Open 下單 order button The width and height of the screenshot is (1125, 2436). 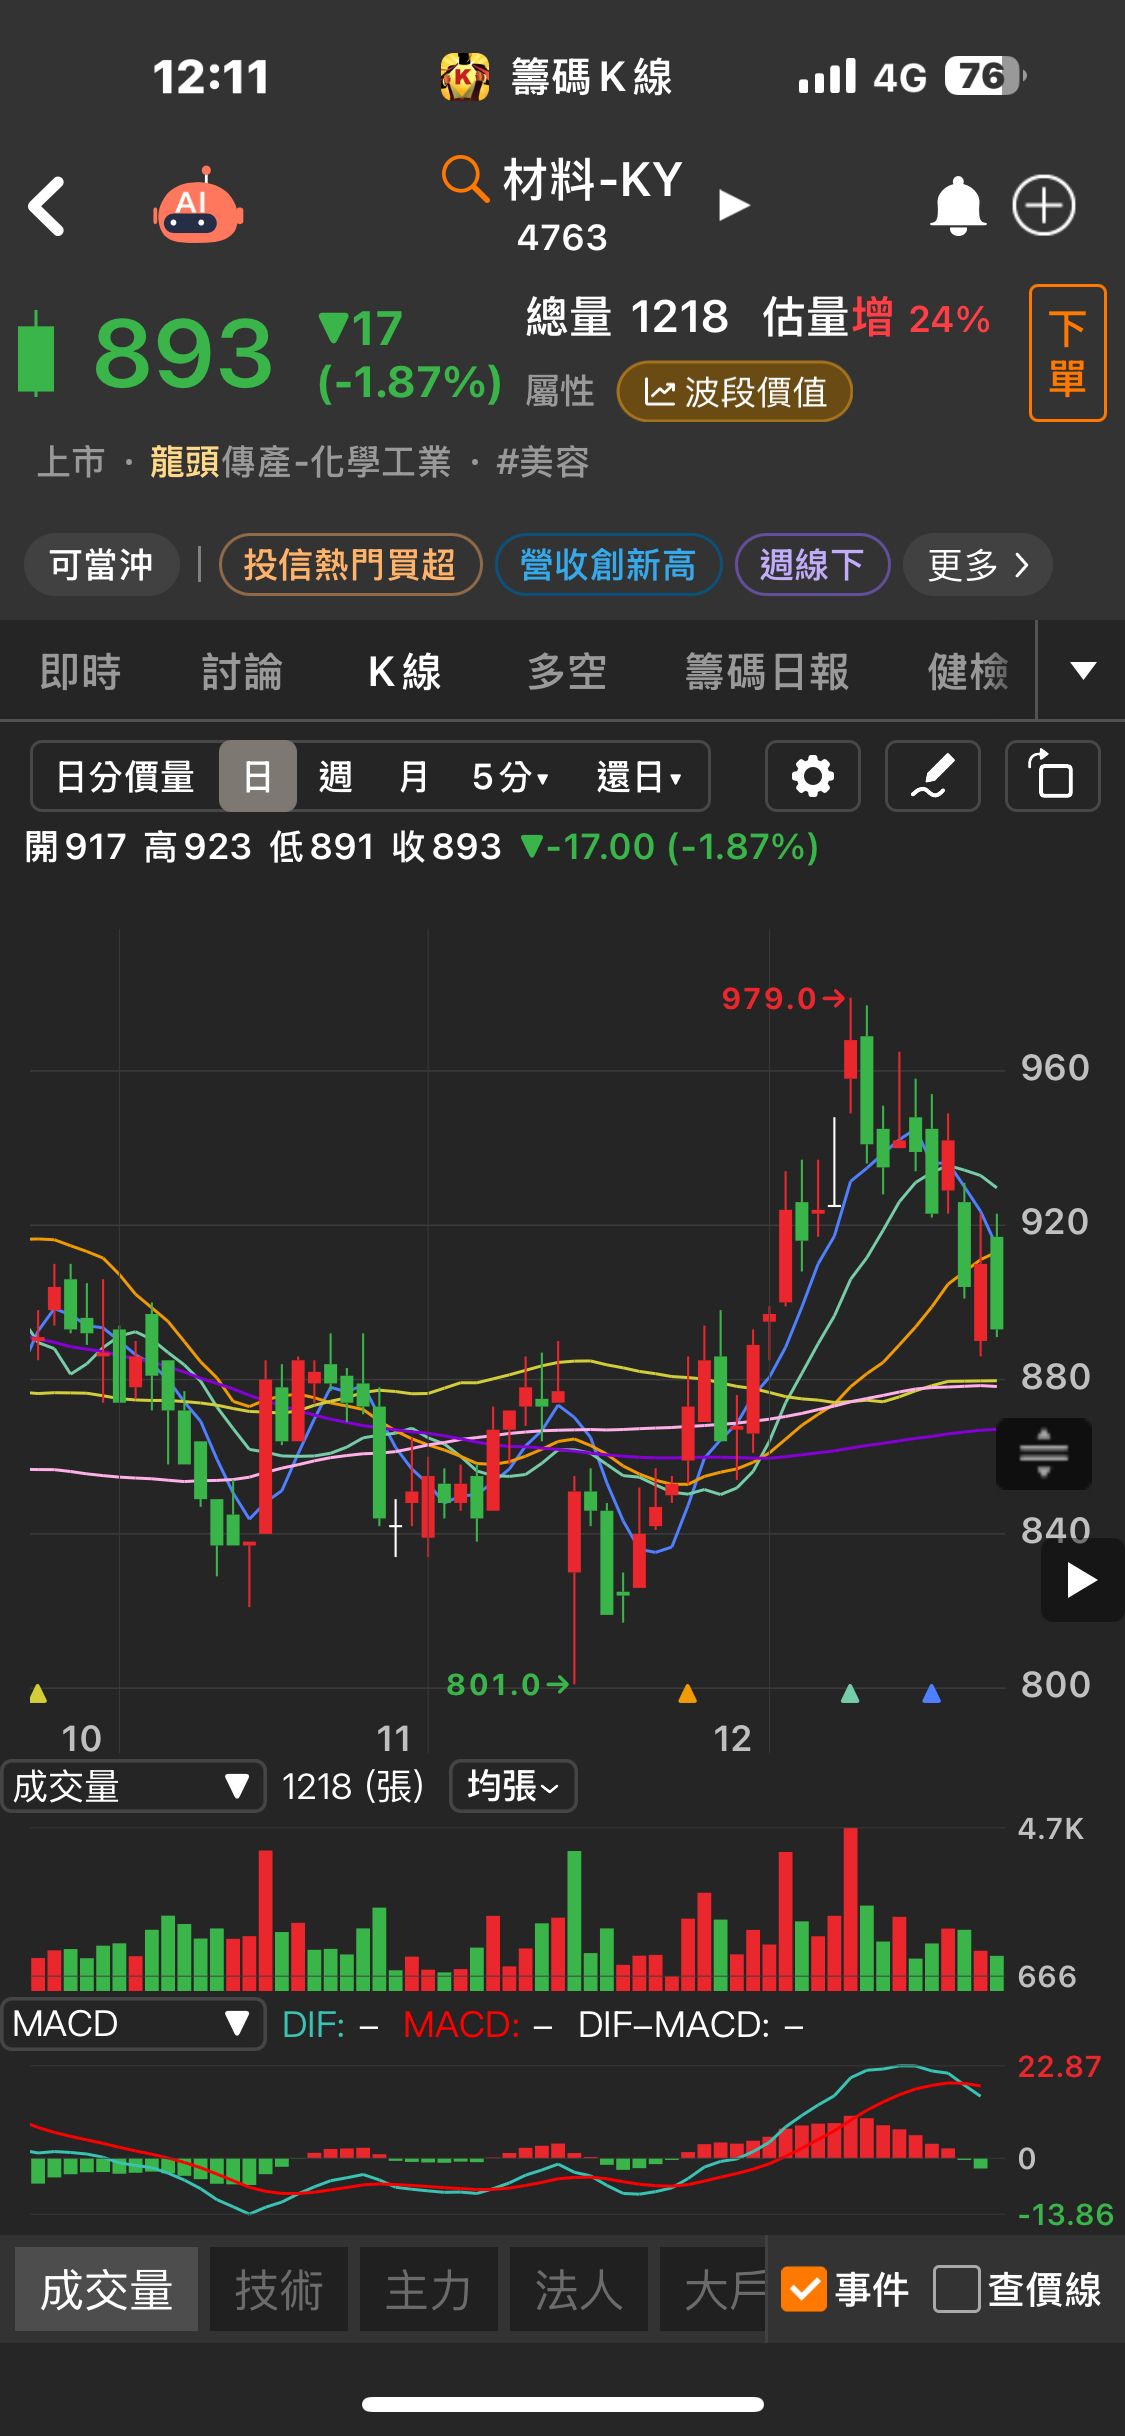click(x=1067, y=353)
